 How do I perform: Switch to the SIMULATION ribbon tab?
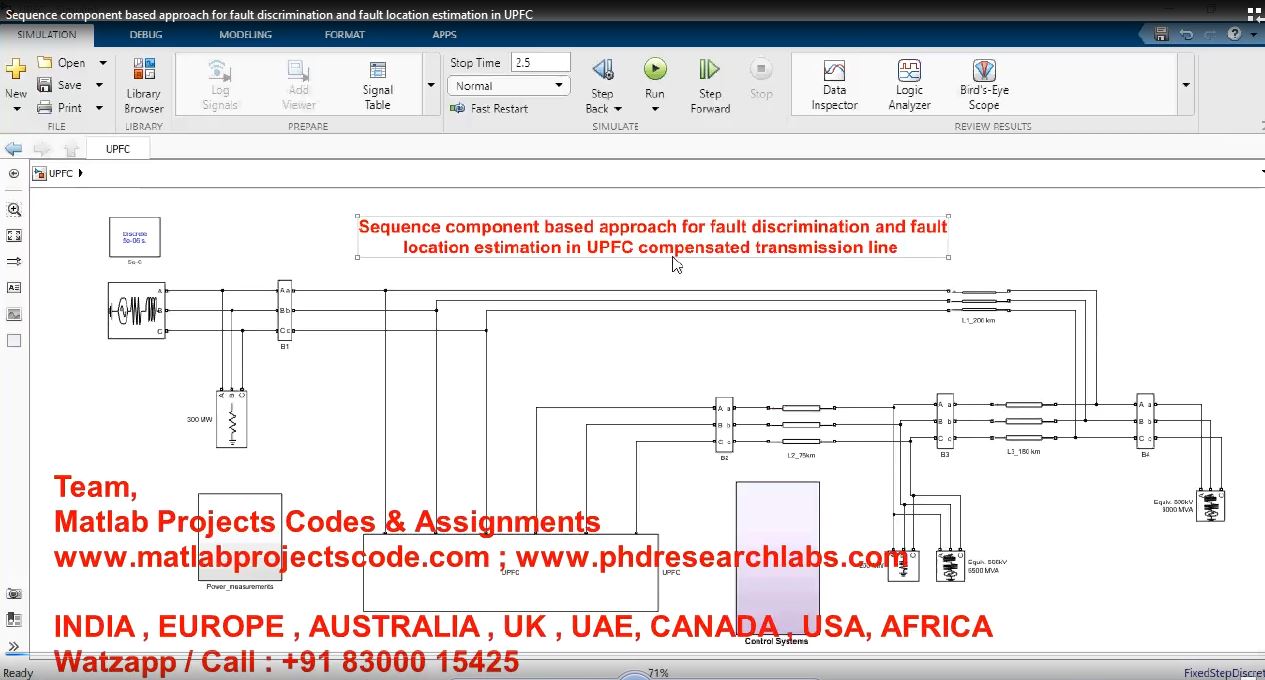[47, 35]
